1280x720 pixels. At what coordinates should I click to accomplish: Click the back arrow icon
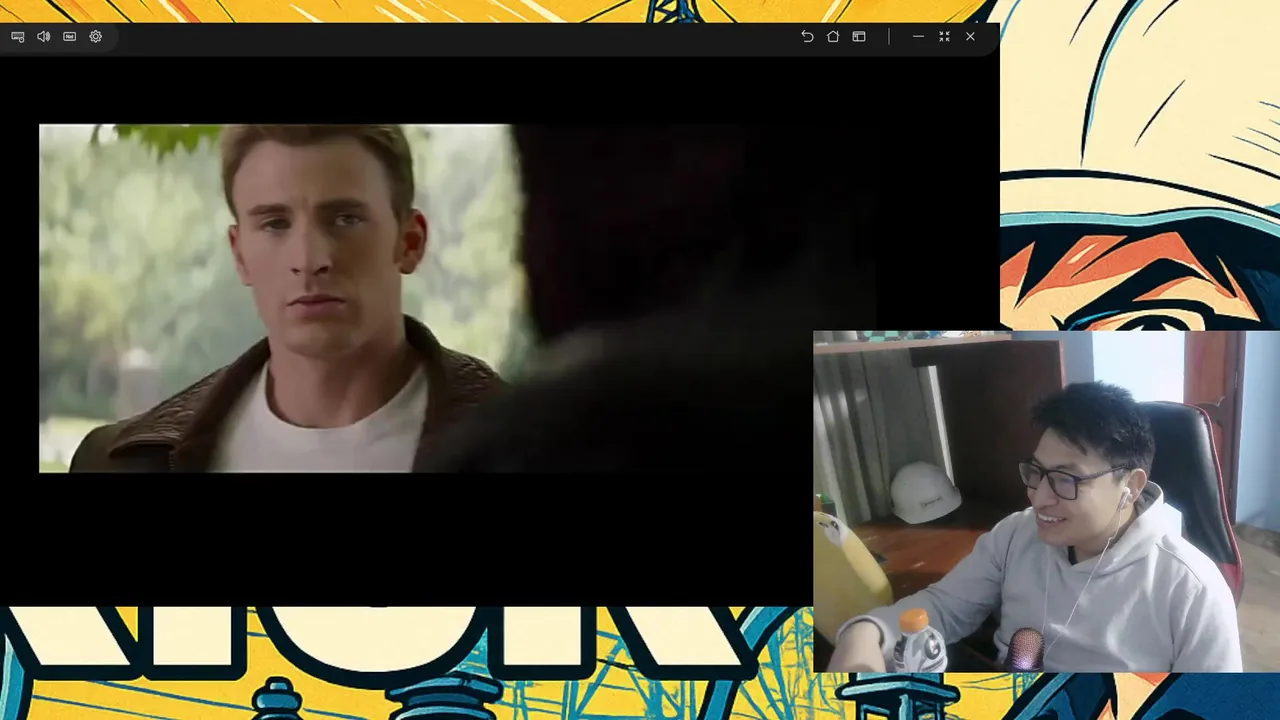coord(807,36)
